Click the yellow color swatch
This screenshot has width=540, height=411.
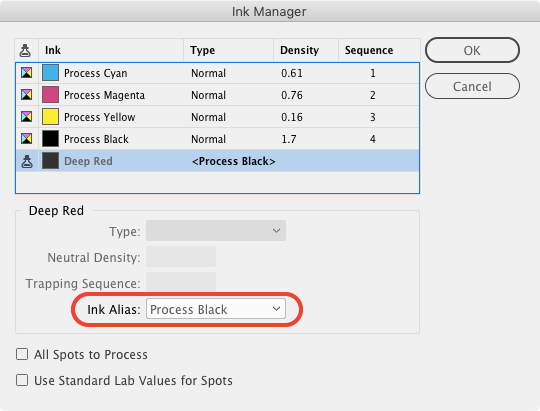(50, 117)
